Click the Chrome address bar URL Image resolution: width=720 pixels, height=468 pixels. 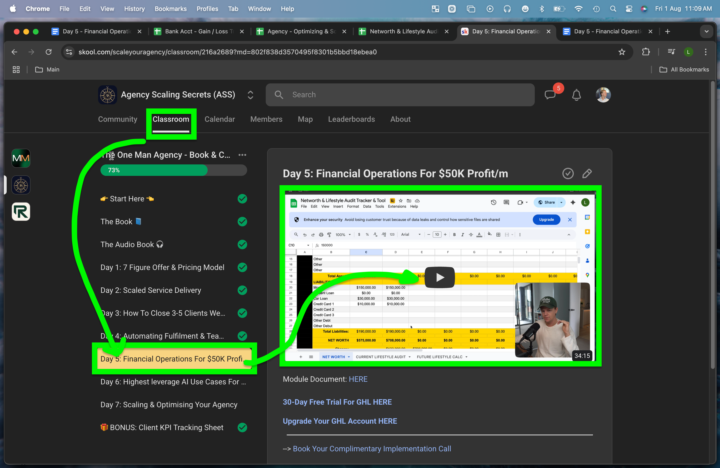click(x=227, y=52)
